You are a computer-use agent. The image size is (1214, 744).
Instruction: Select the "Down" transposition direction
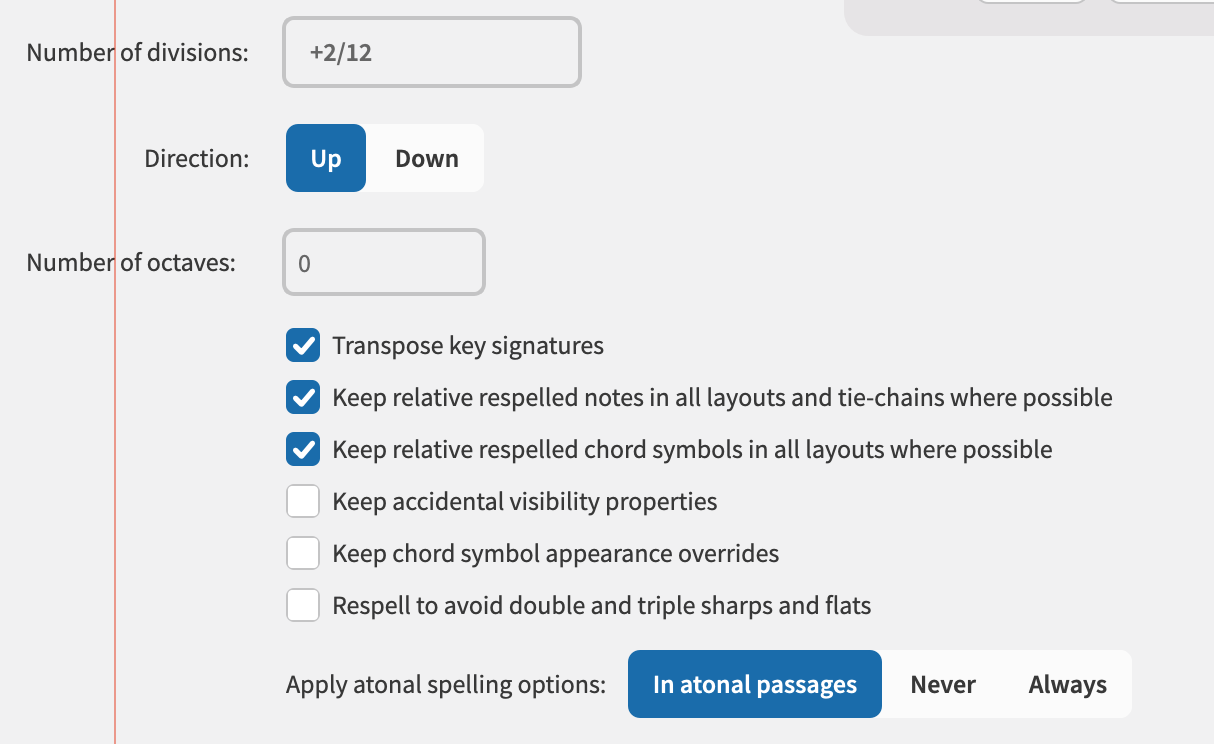tap(427, 158)
